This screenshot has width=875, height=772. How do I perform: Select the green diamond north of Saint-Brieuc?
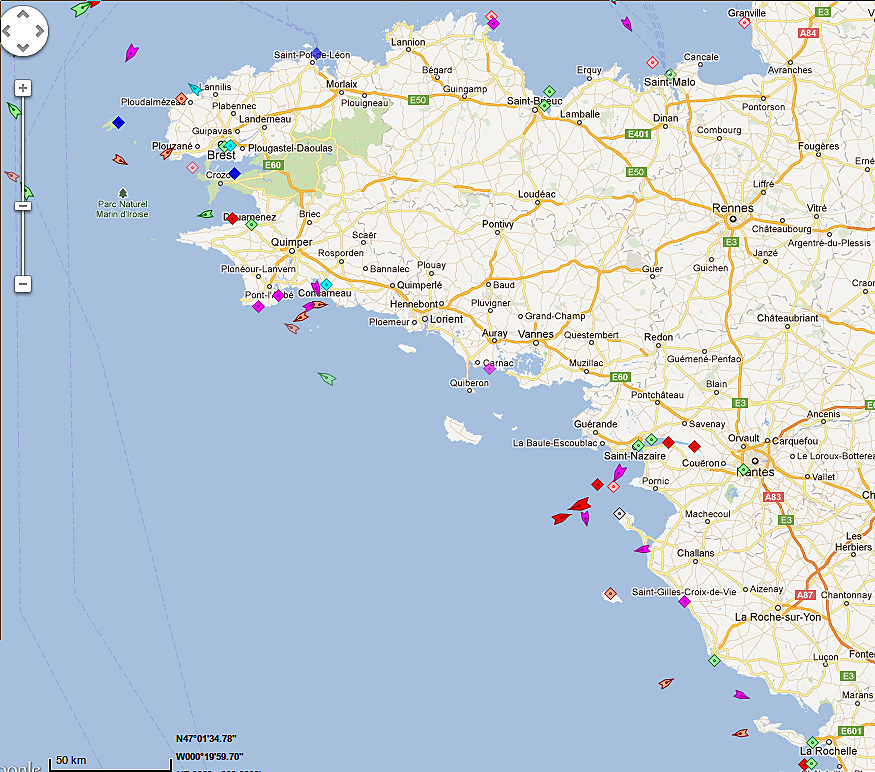pyautogui.click(x=549, y=91)
